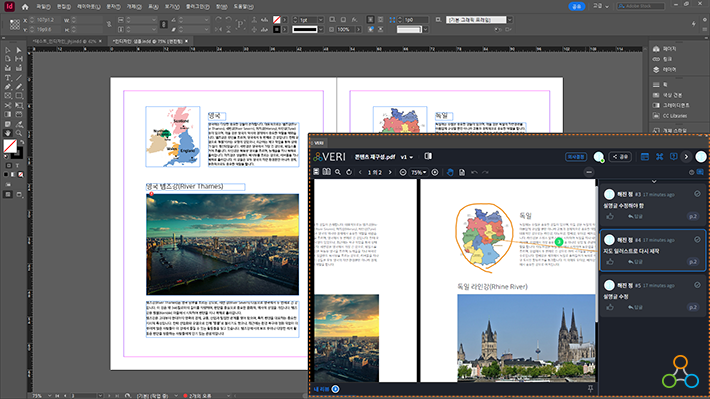
Task: Open the 75% zoom dropdown in VERI
Action: (x=418, y=172)
